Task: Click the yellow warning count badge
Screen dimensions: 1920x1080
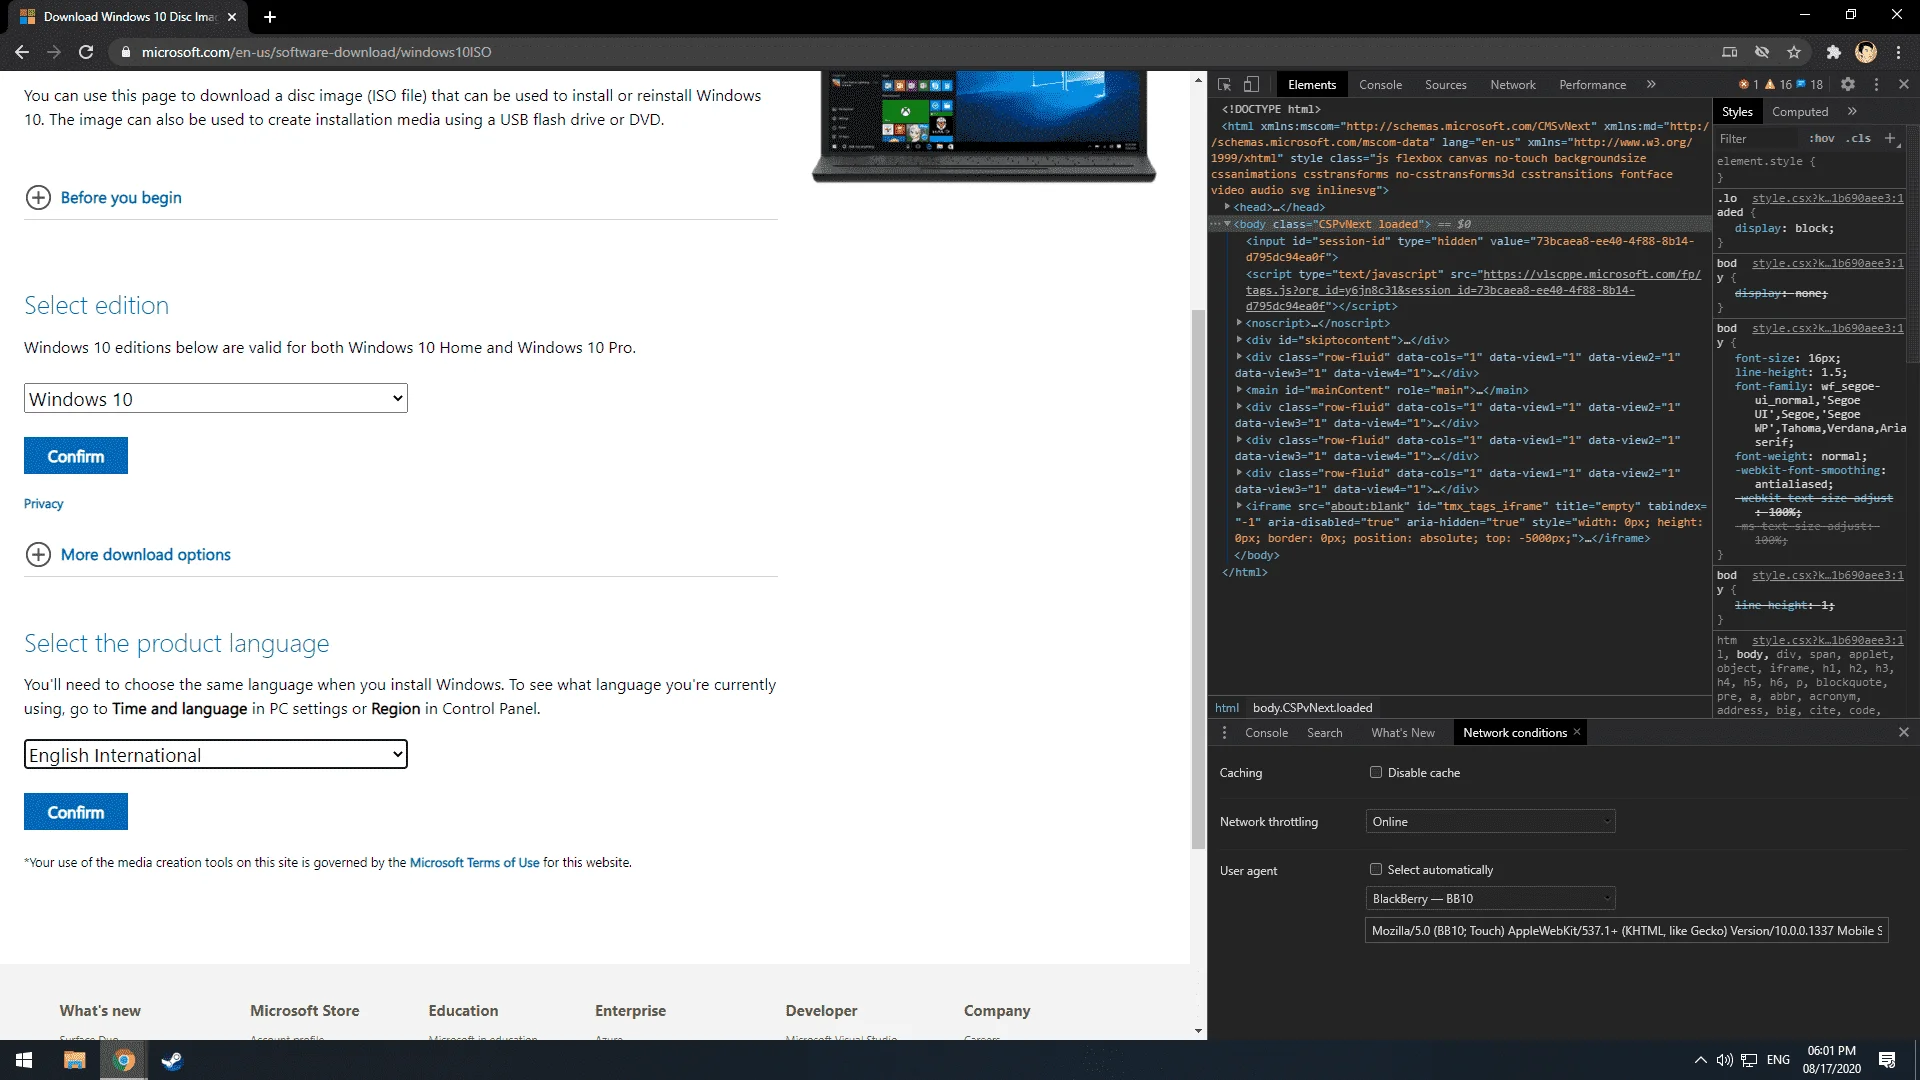Action: click(1778, 85)
